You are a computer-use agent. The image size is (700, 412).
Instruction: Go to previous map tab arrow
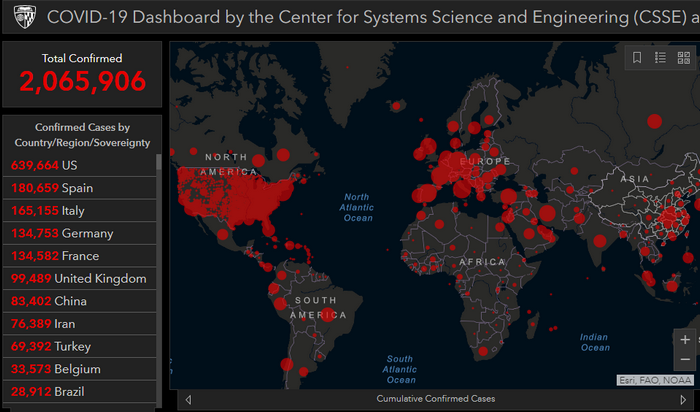tap(188, 399)
